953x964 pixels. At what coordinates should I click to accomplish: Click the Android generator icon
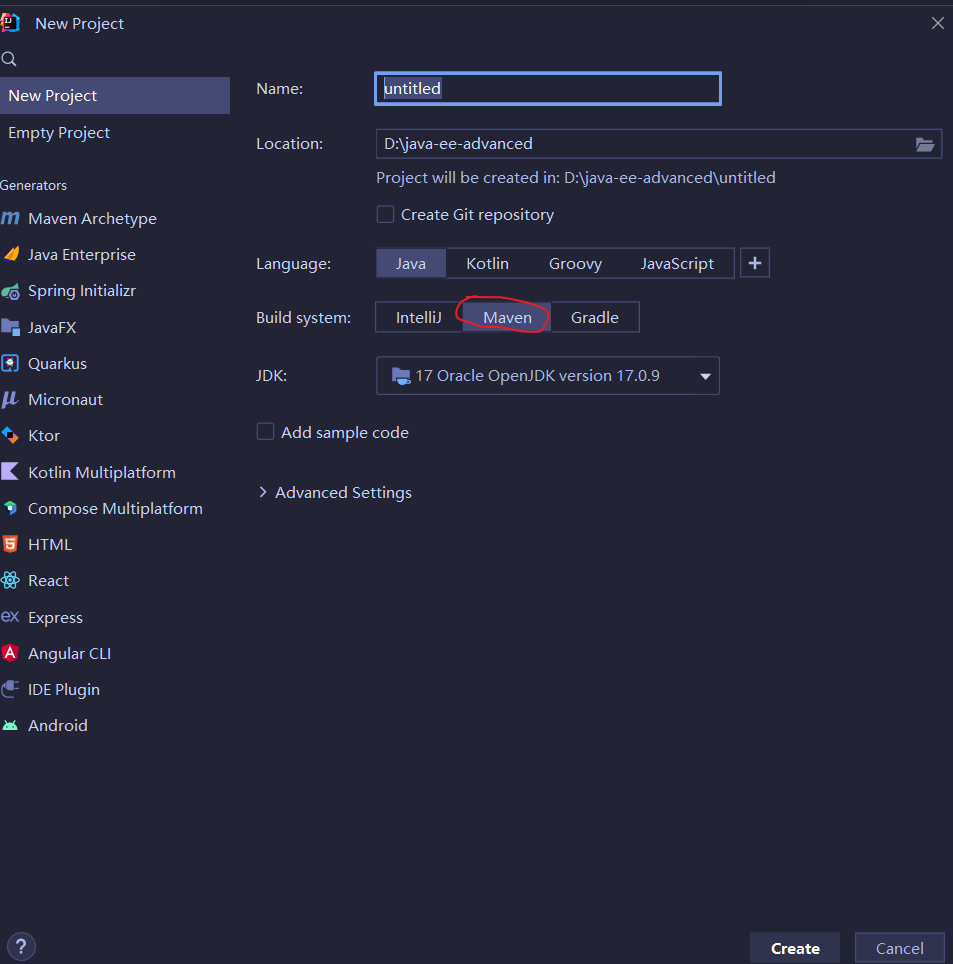[x=10, y=725]
